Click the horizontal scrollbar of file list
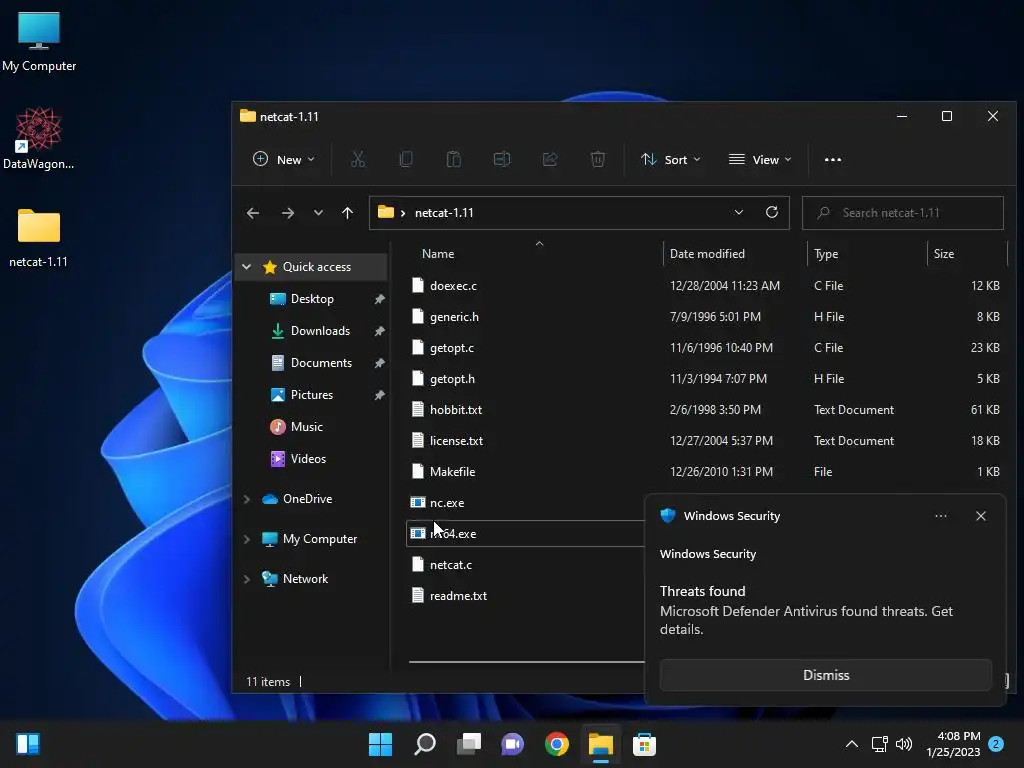This screenshot has width=1024, height=768. 526,662
